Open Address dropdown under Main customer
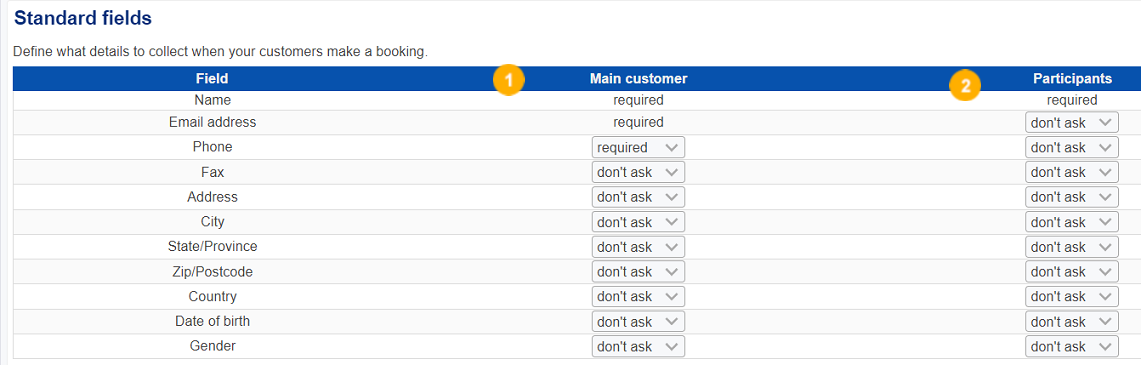The width and height of the screenshot is (1141, 365). (638, 197)
